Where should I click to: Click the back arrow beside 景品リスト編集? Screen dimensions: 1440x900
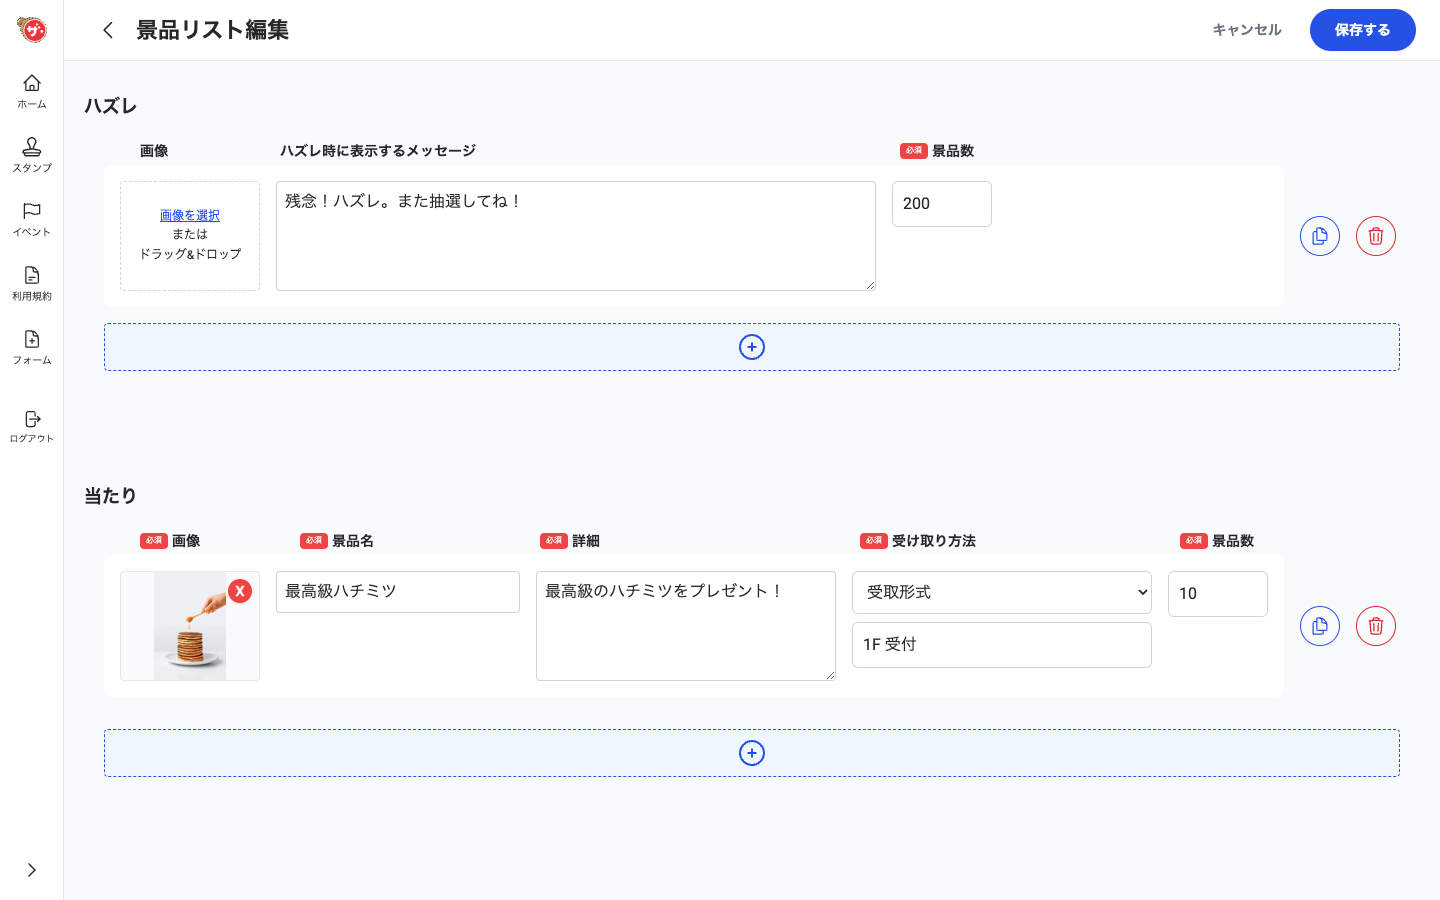point(108,30)
